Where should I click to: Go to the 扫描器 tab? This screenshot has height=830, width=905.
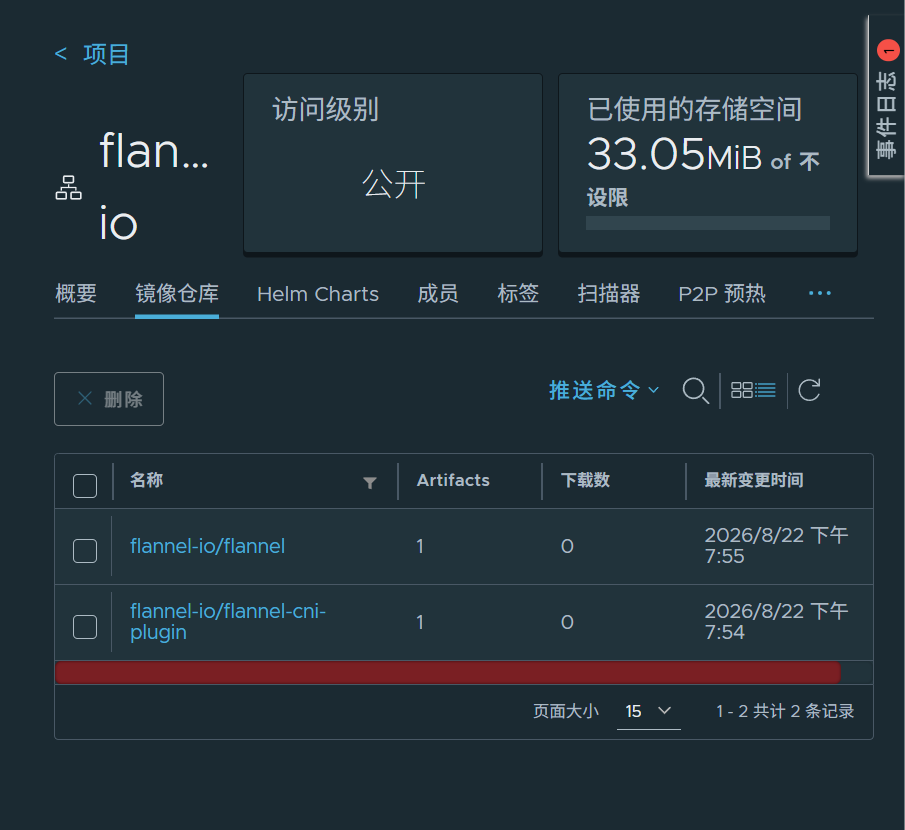point(608,294)
